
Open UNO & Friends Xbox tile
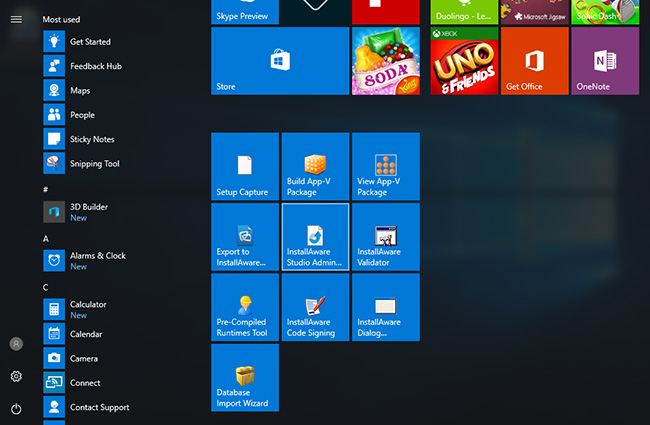tap(464, 61)
